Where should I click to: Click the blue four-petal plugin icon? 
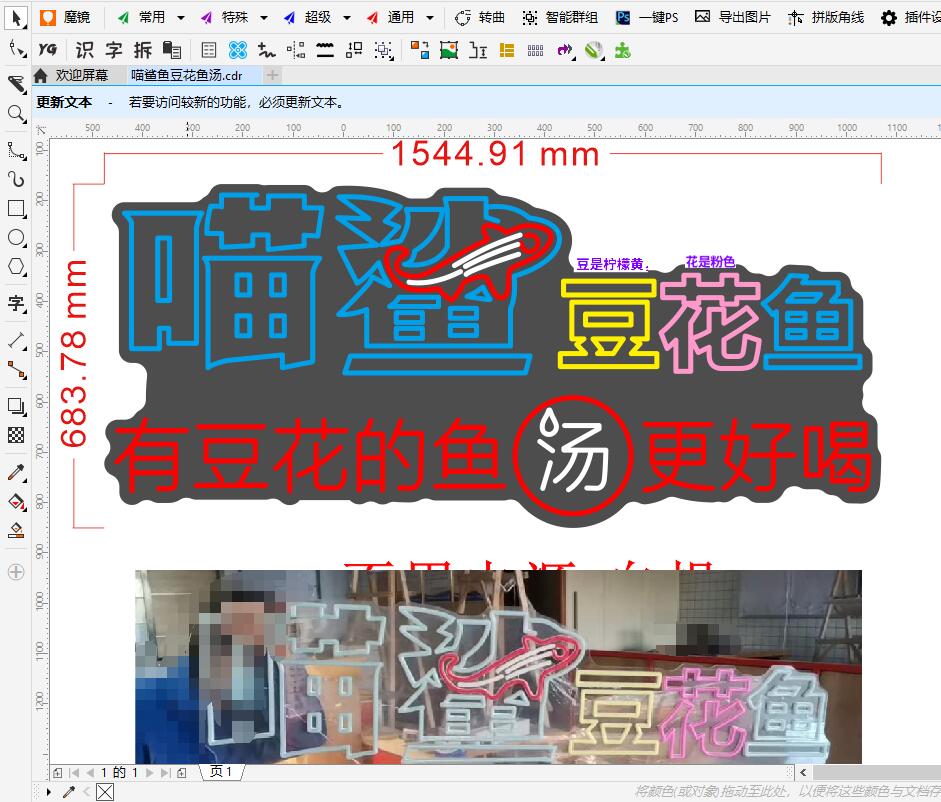click(238, 50)
